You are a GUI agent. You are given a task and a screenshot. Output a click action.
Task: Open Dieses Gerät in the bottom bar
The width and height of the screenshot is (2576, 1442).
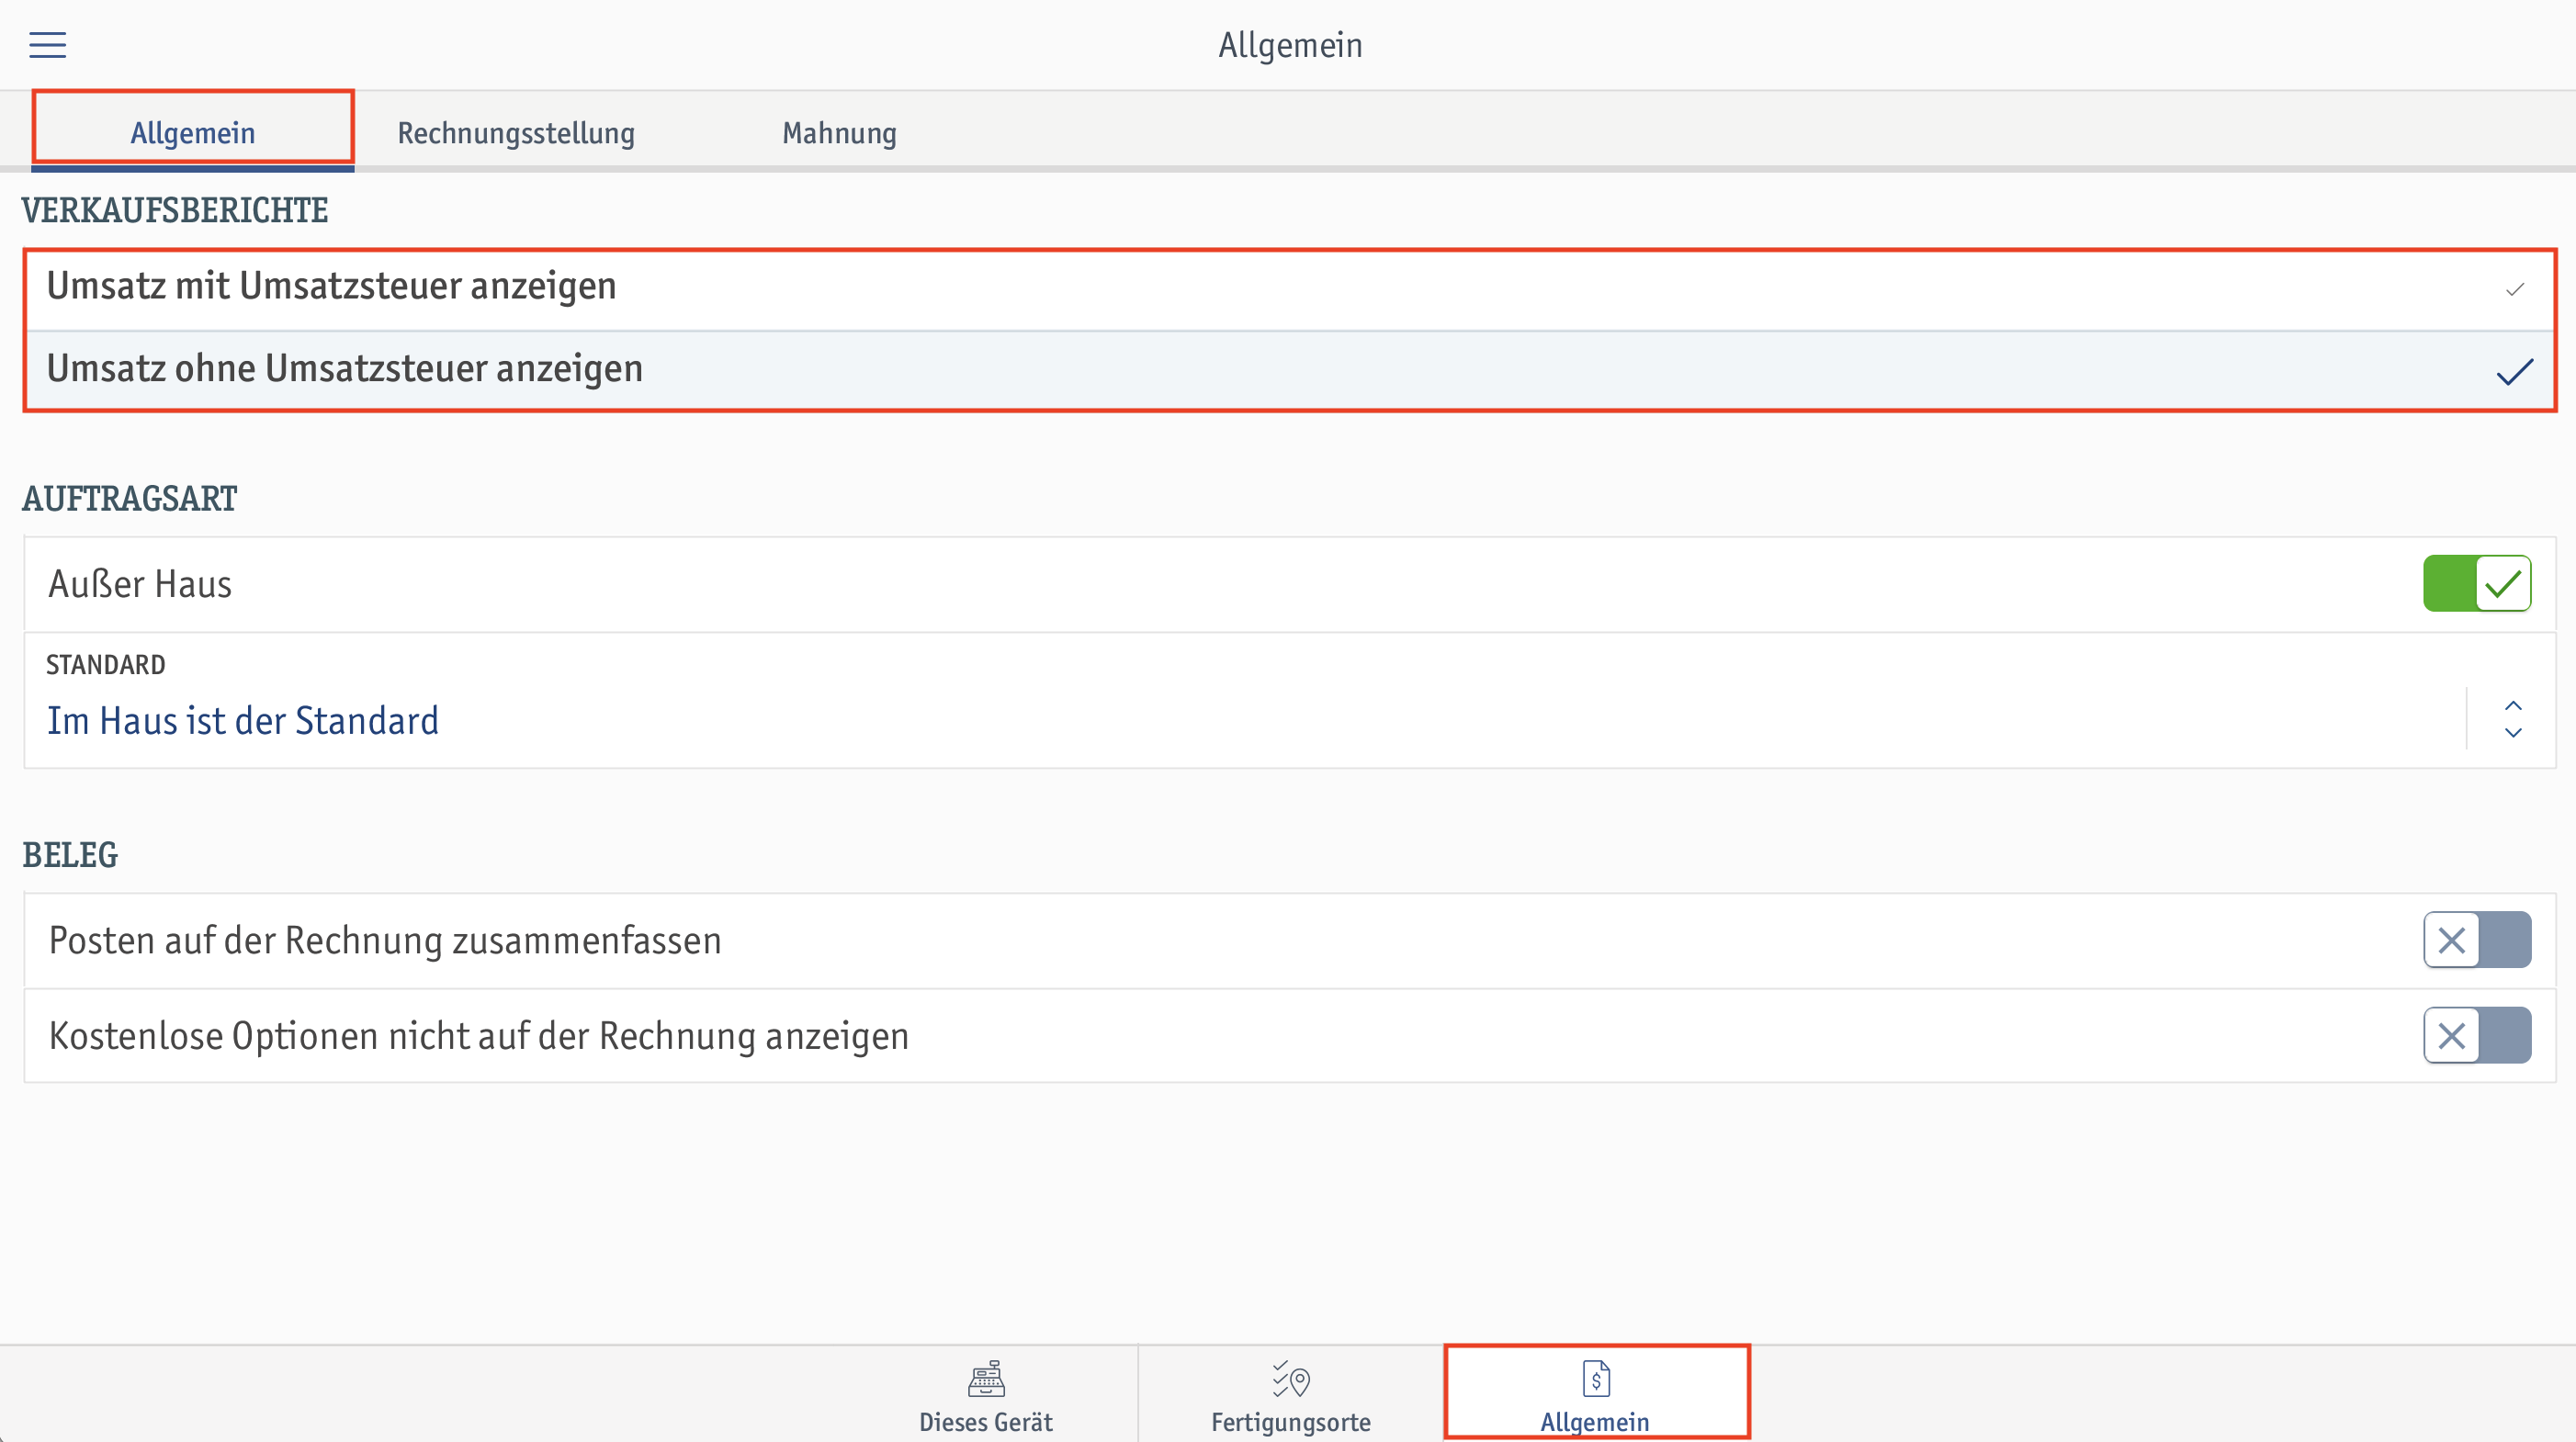986,1394
